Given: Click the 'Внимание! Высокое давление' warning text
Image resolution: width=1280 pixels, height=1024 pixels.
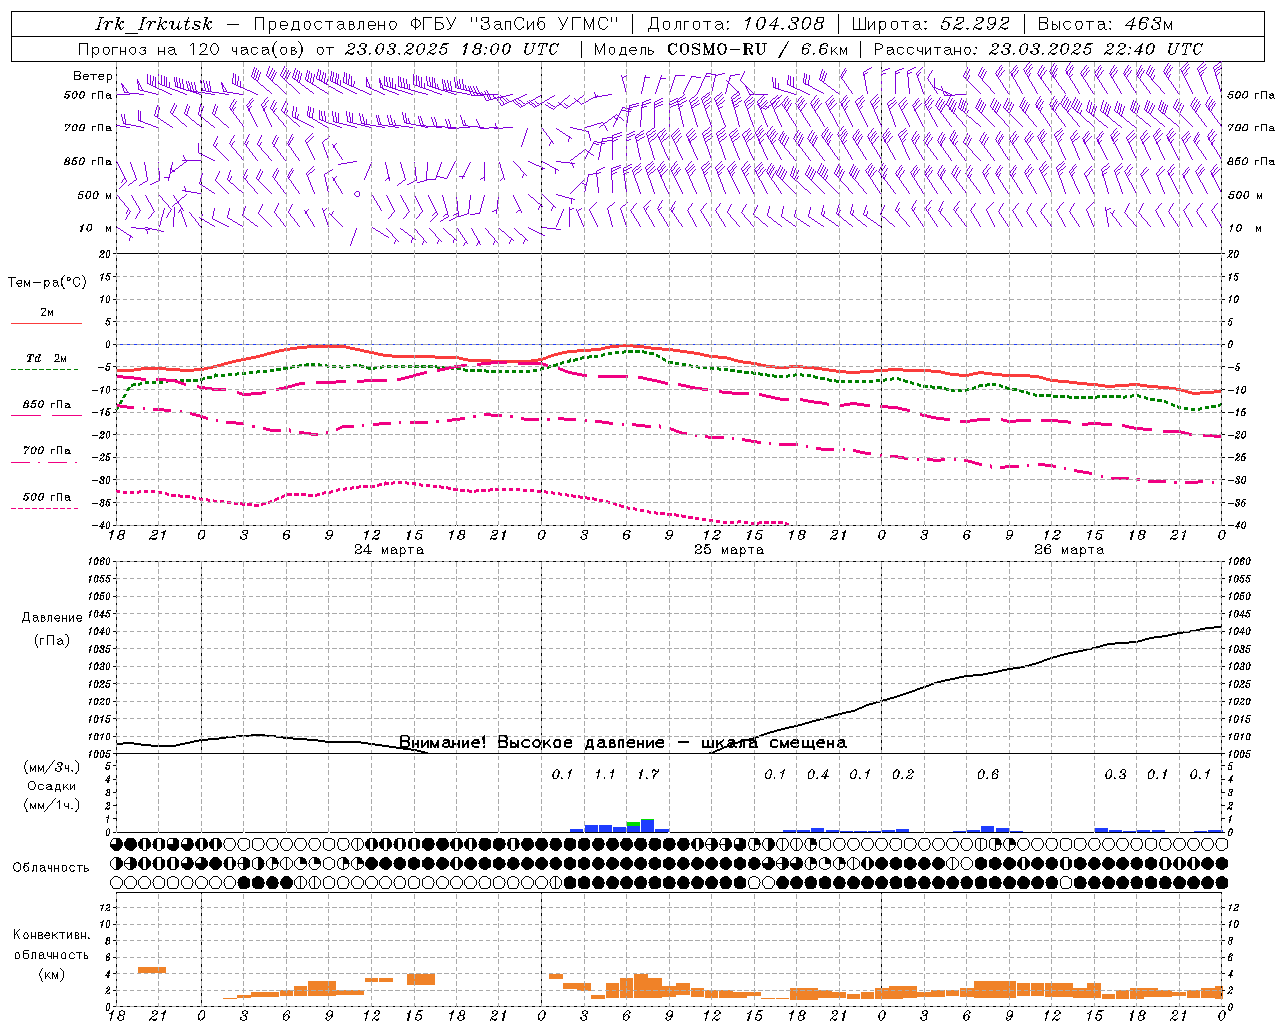Looking at the screenshot, I should click(x=532, y=742).
